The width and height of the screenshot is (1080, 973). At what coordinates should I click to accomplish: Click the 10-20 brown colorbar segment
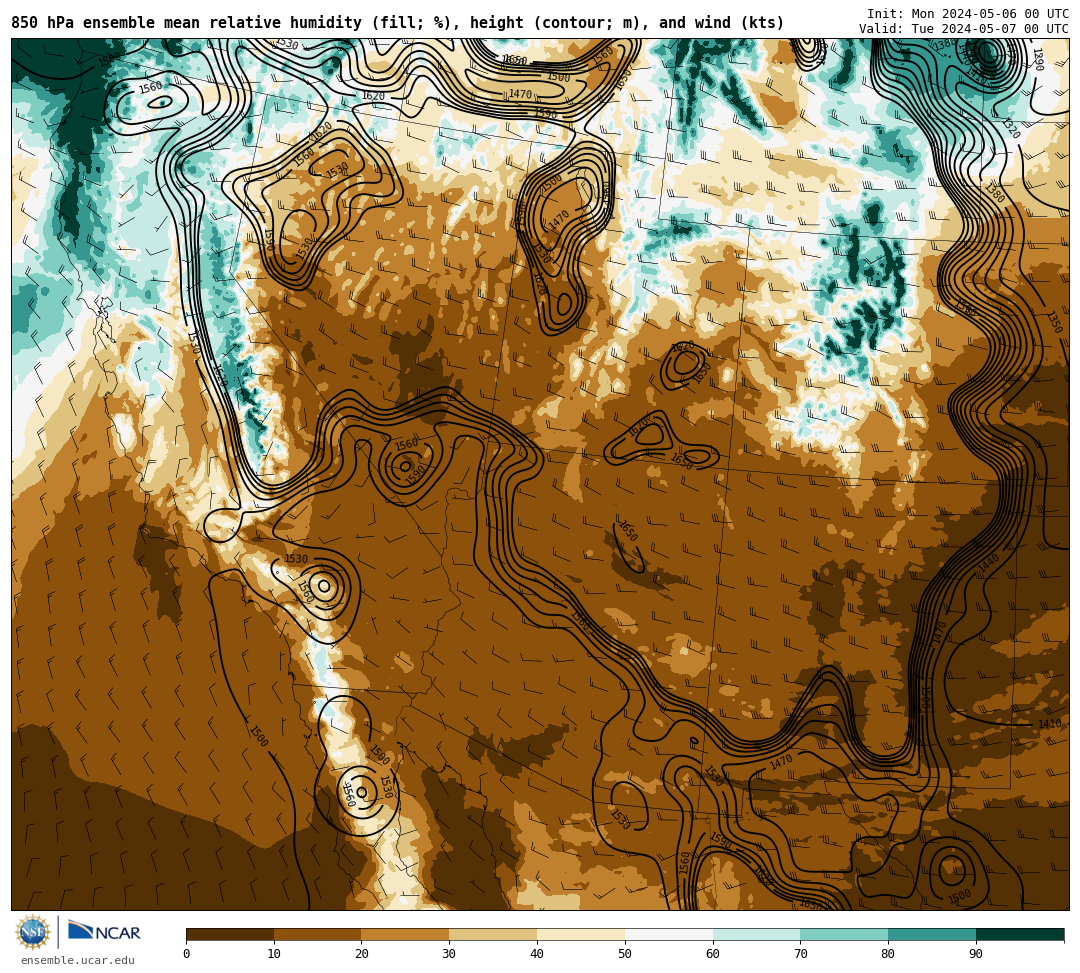click(318, 934)
